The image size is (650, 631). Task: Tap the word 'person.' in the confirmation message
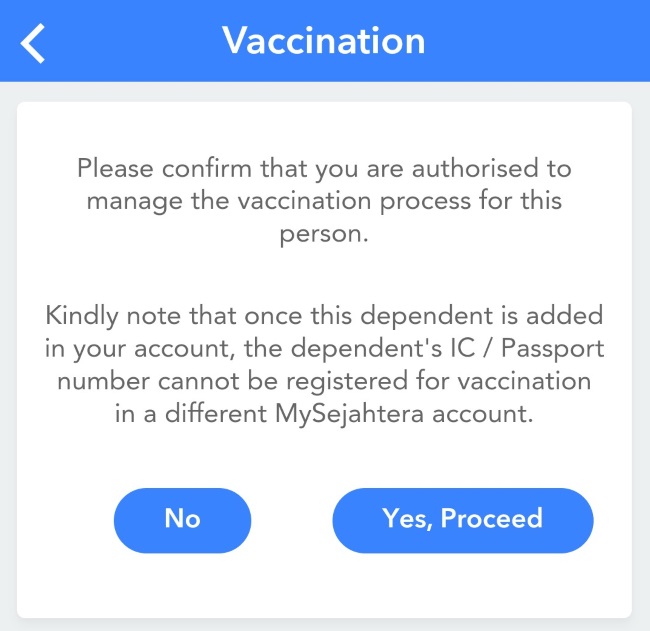pyautogui.click(x=324, y=235)
